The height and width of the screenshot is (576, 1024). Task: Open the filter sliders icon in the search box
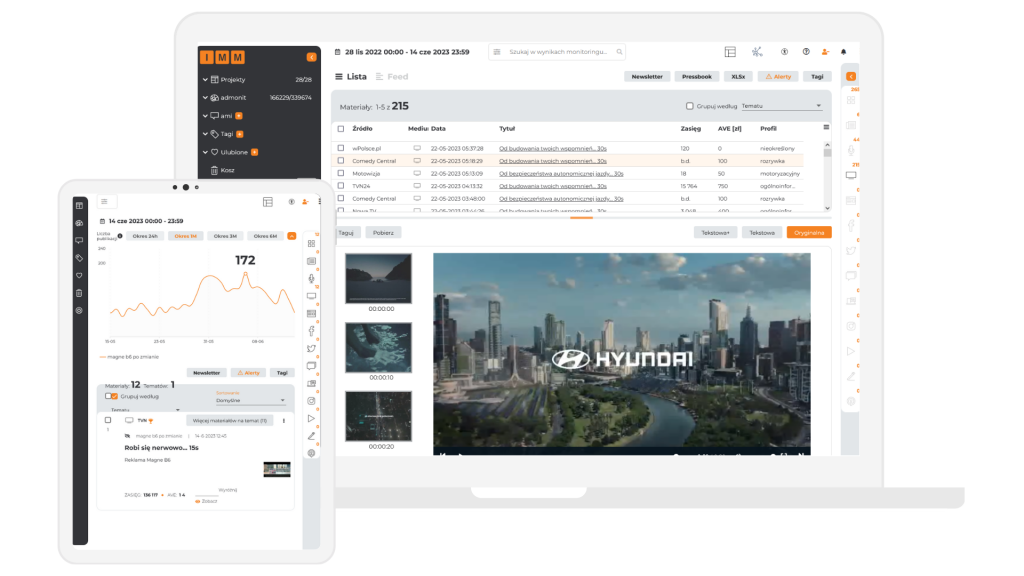coord(497,52)
